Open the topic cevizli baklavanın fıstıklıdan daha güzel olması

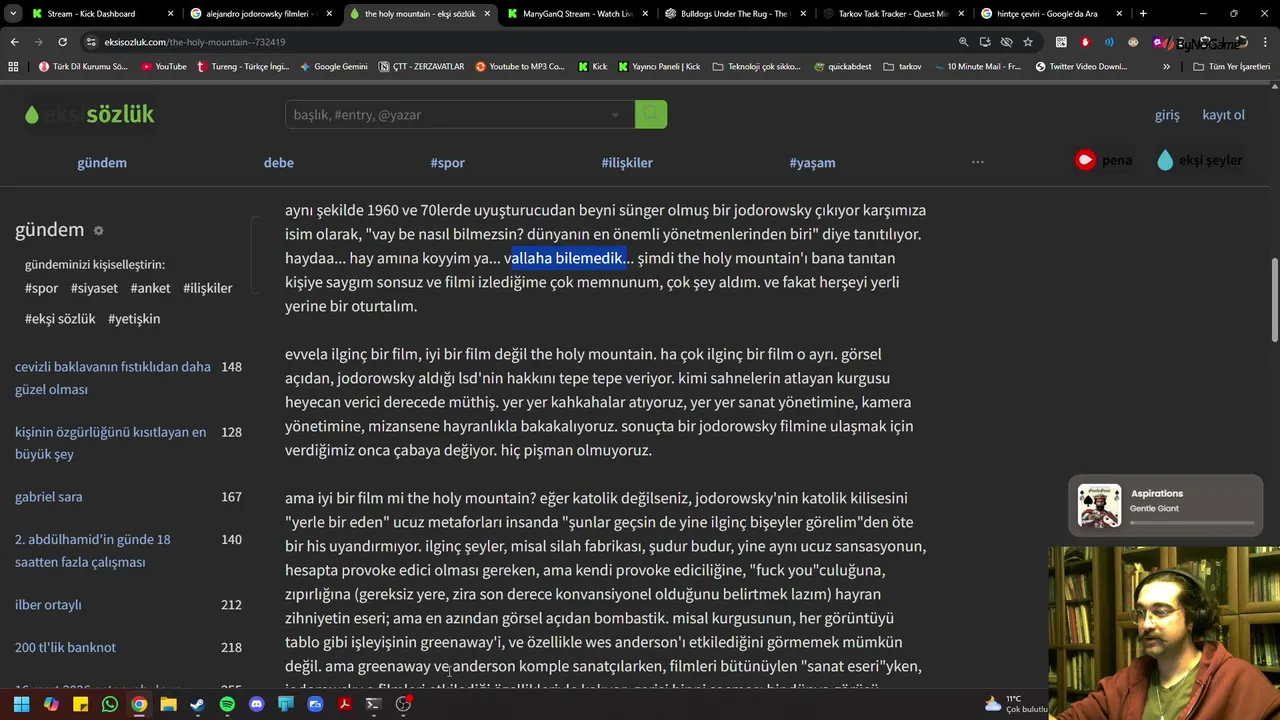tap(113, 378)
